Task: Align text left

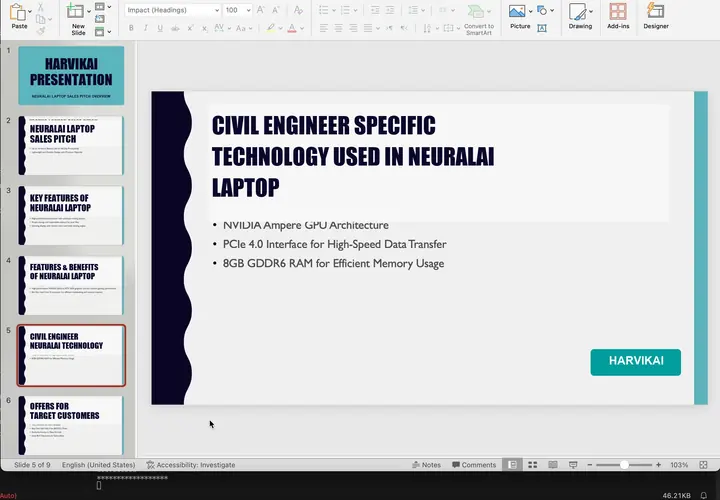Action: point(324,28)
